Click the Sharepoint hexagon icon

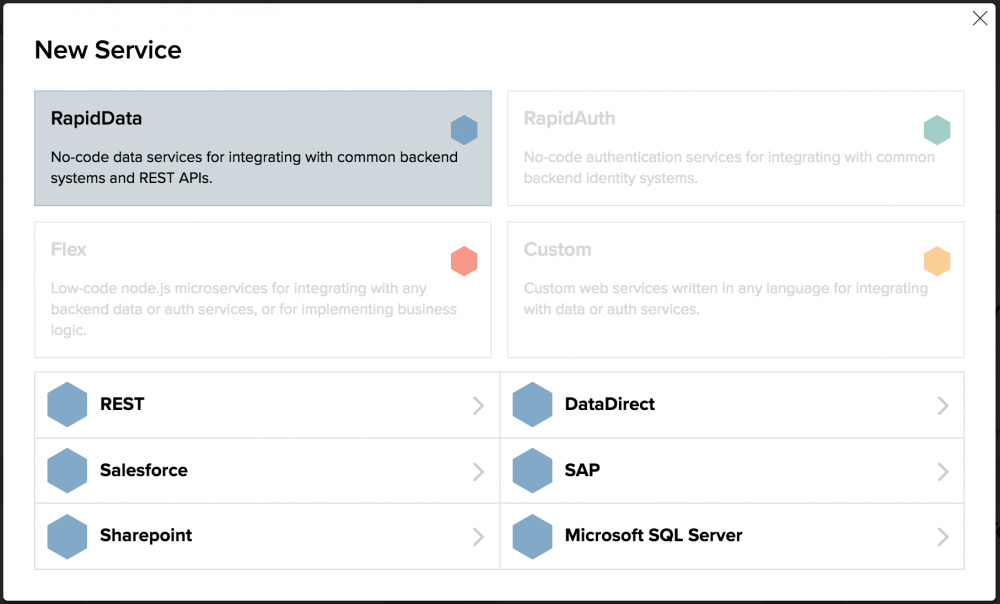pyautogui.click(x=67, y=536)
